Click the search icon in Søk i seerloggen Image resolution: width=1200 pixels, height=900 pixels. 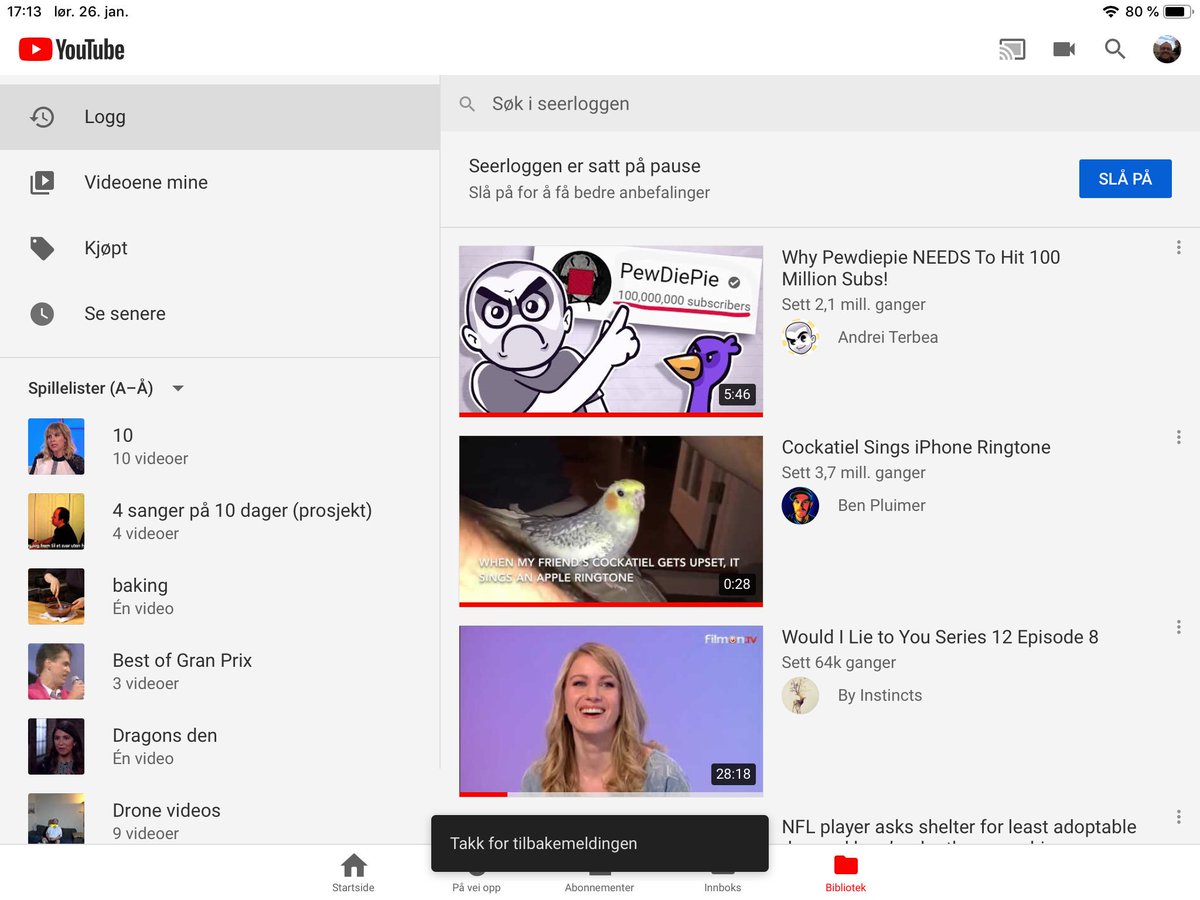pyautogui.click(x=466, y=104)
